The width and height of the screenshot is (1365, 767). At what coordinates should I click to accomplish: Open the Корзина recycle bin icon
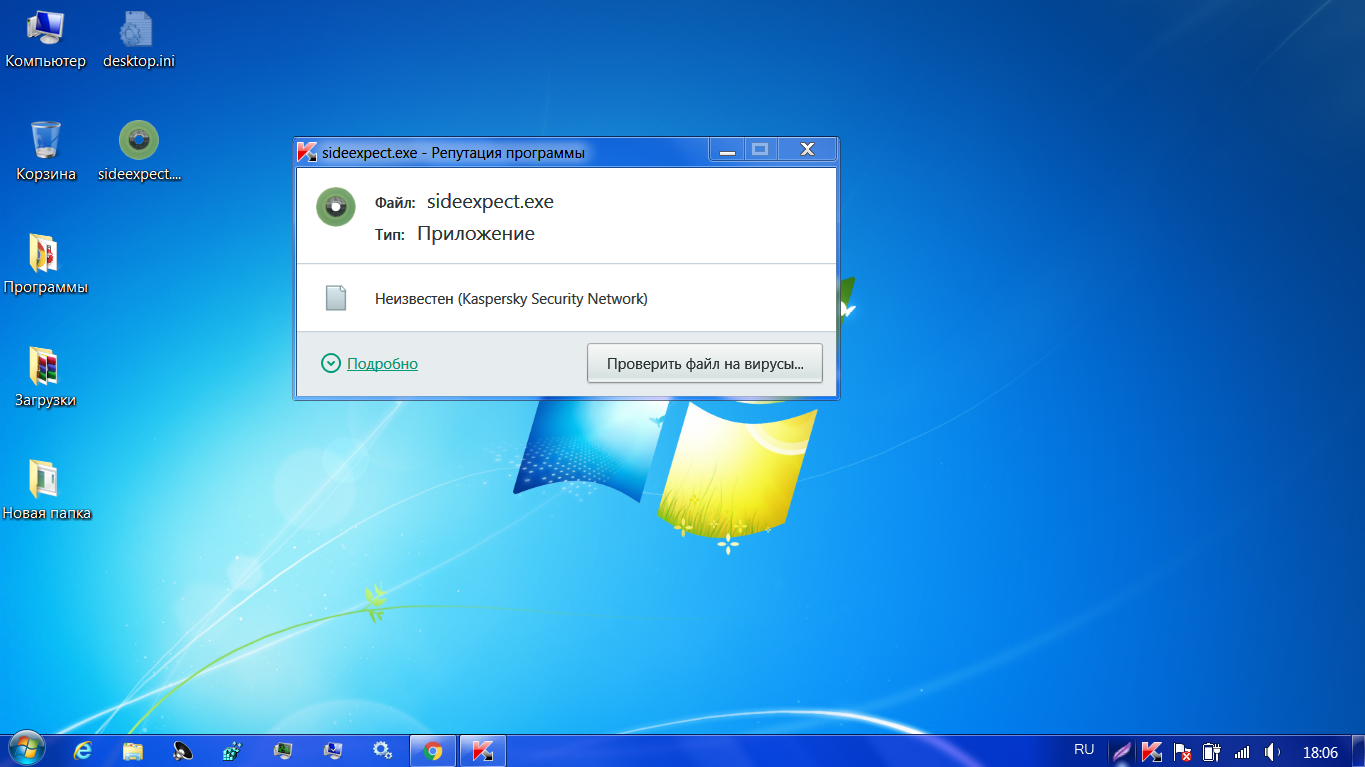(46, 152)
